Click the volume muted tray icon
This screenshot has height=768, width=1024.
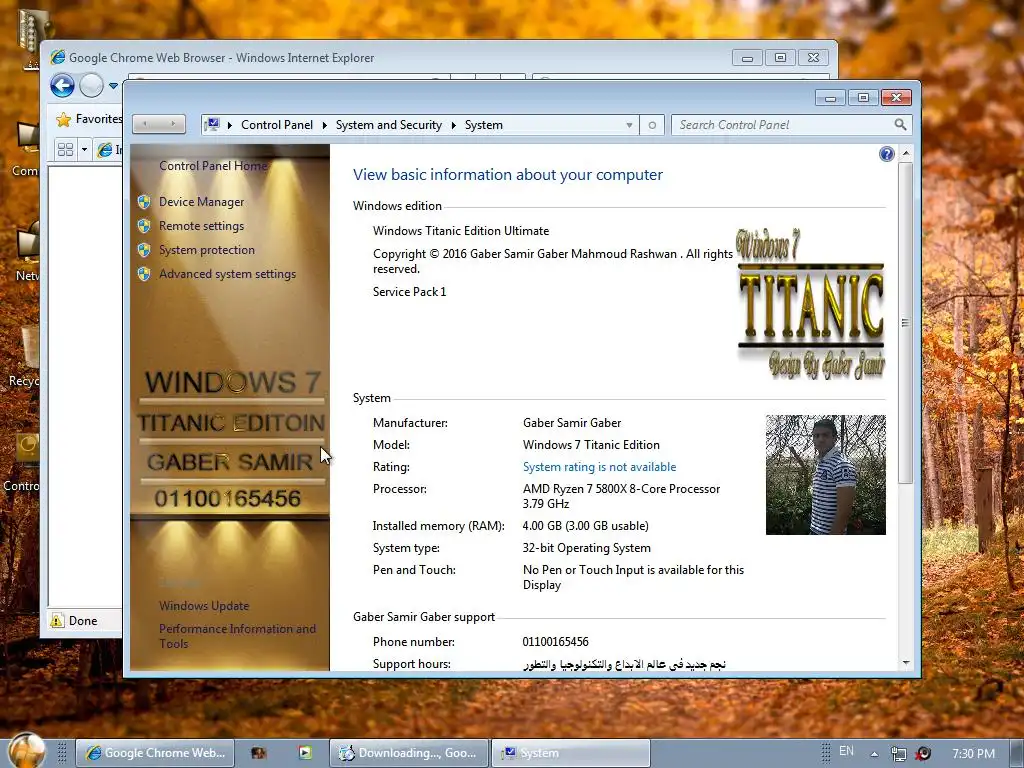pos(923,754)
